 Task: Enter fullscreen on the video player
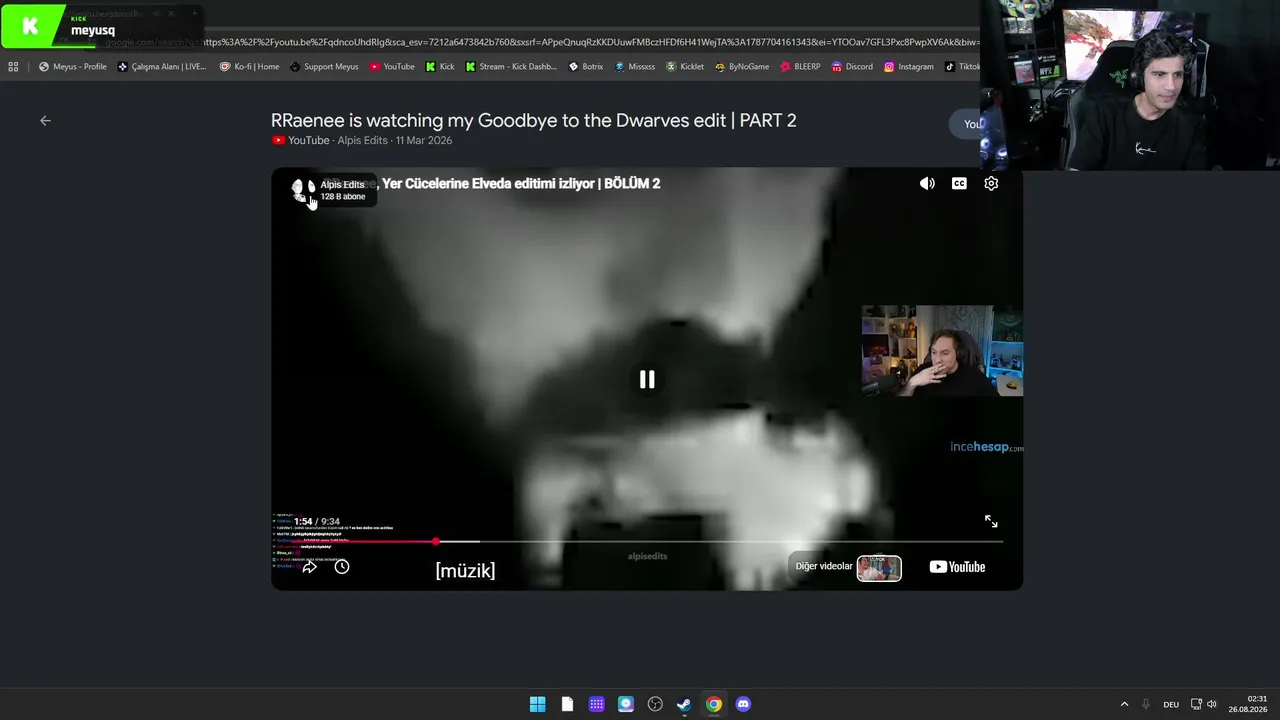991,521
